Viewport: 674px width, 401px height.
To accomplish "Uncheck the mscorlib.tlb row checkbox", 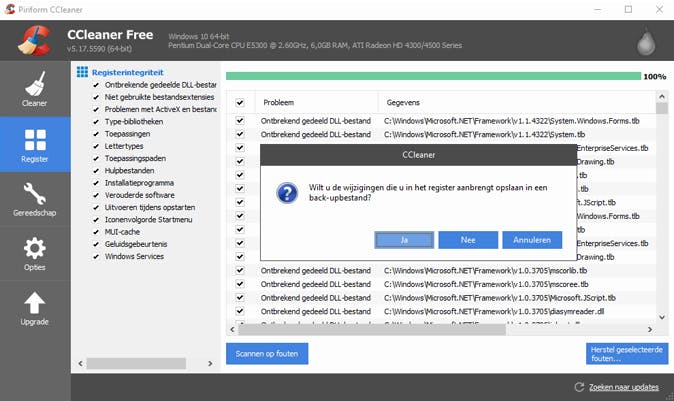I will coord(240,270).
